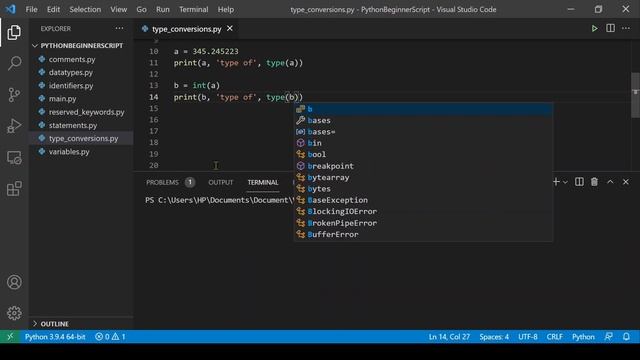This screenshot has height=360, width=640.
Task: Change language mode via Python
Action: click(583, 337)
